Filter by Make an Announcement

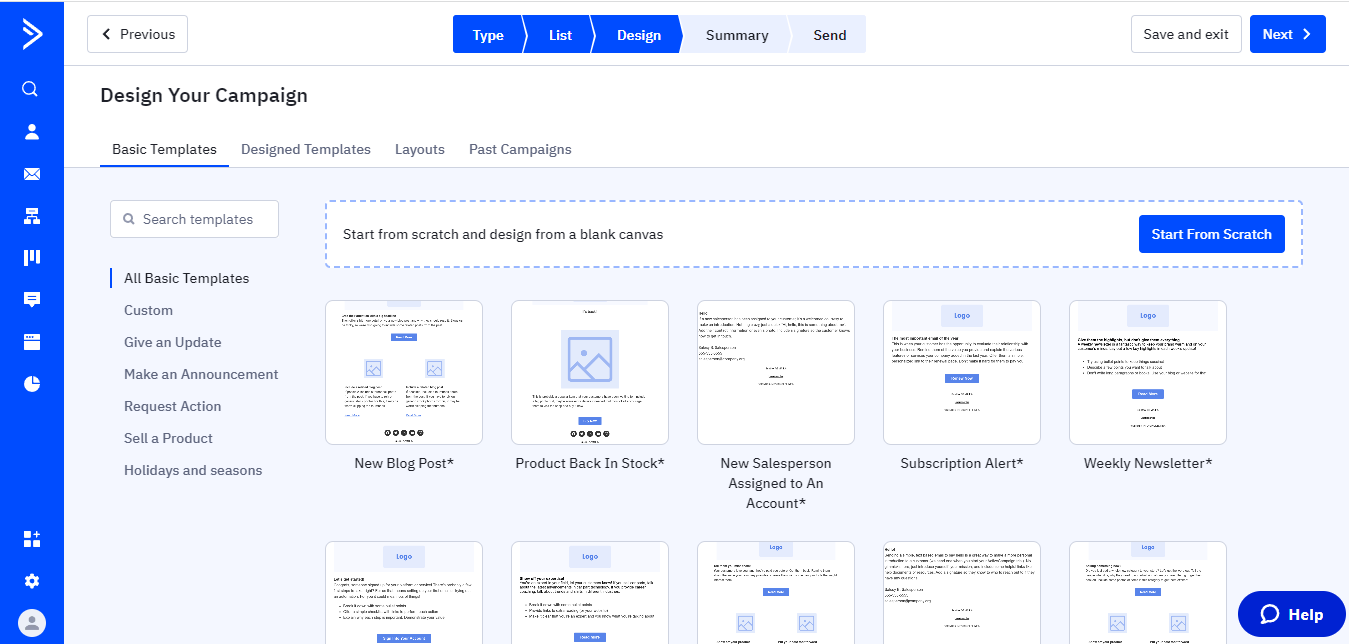201,374
